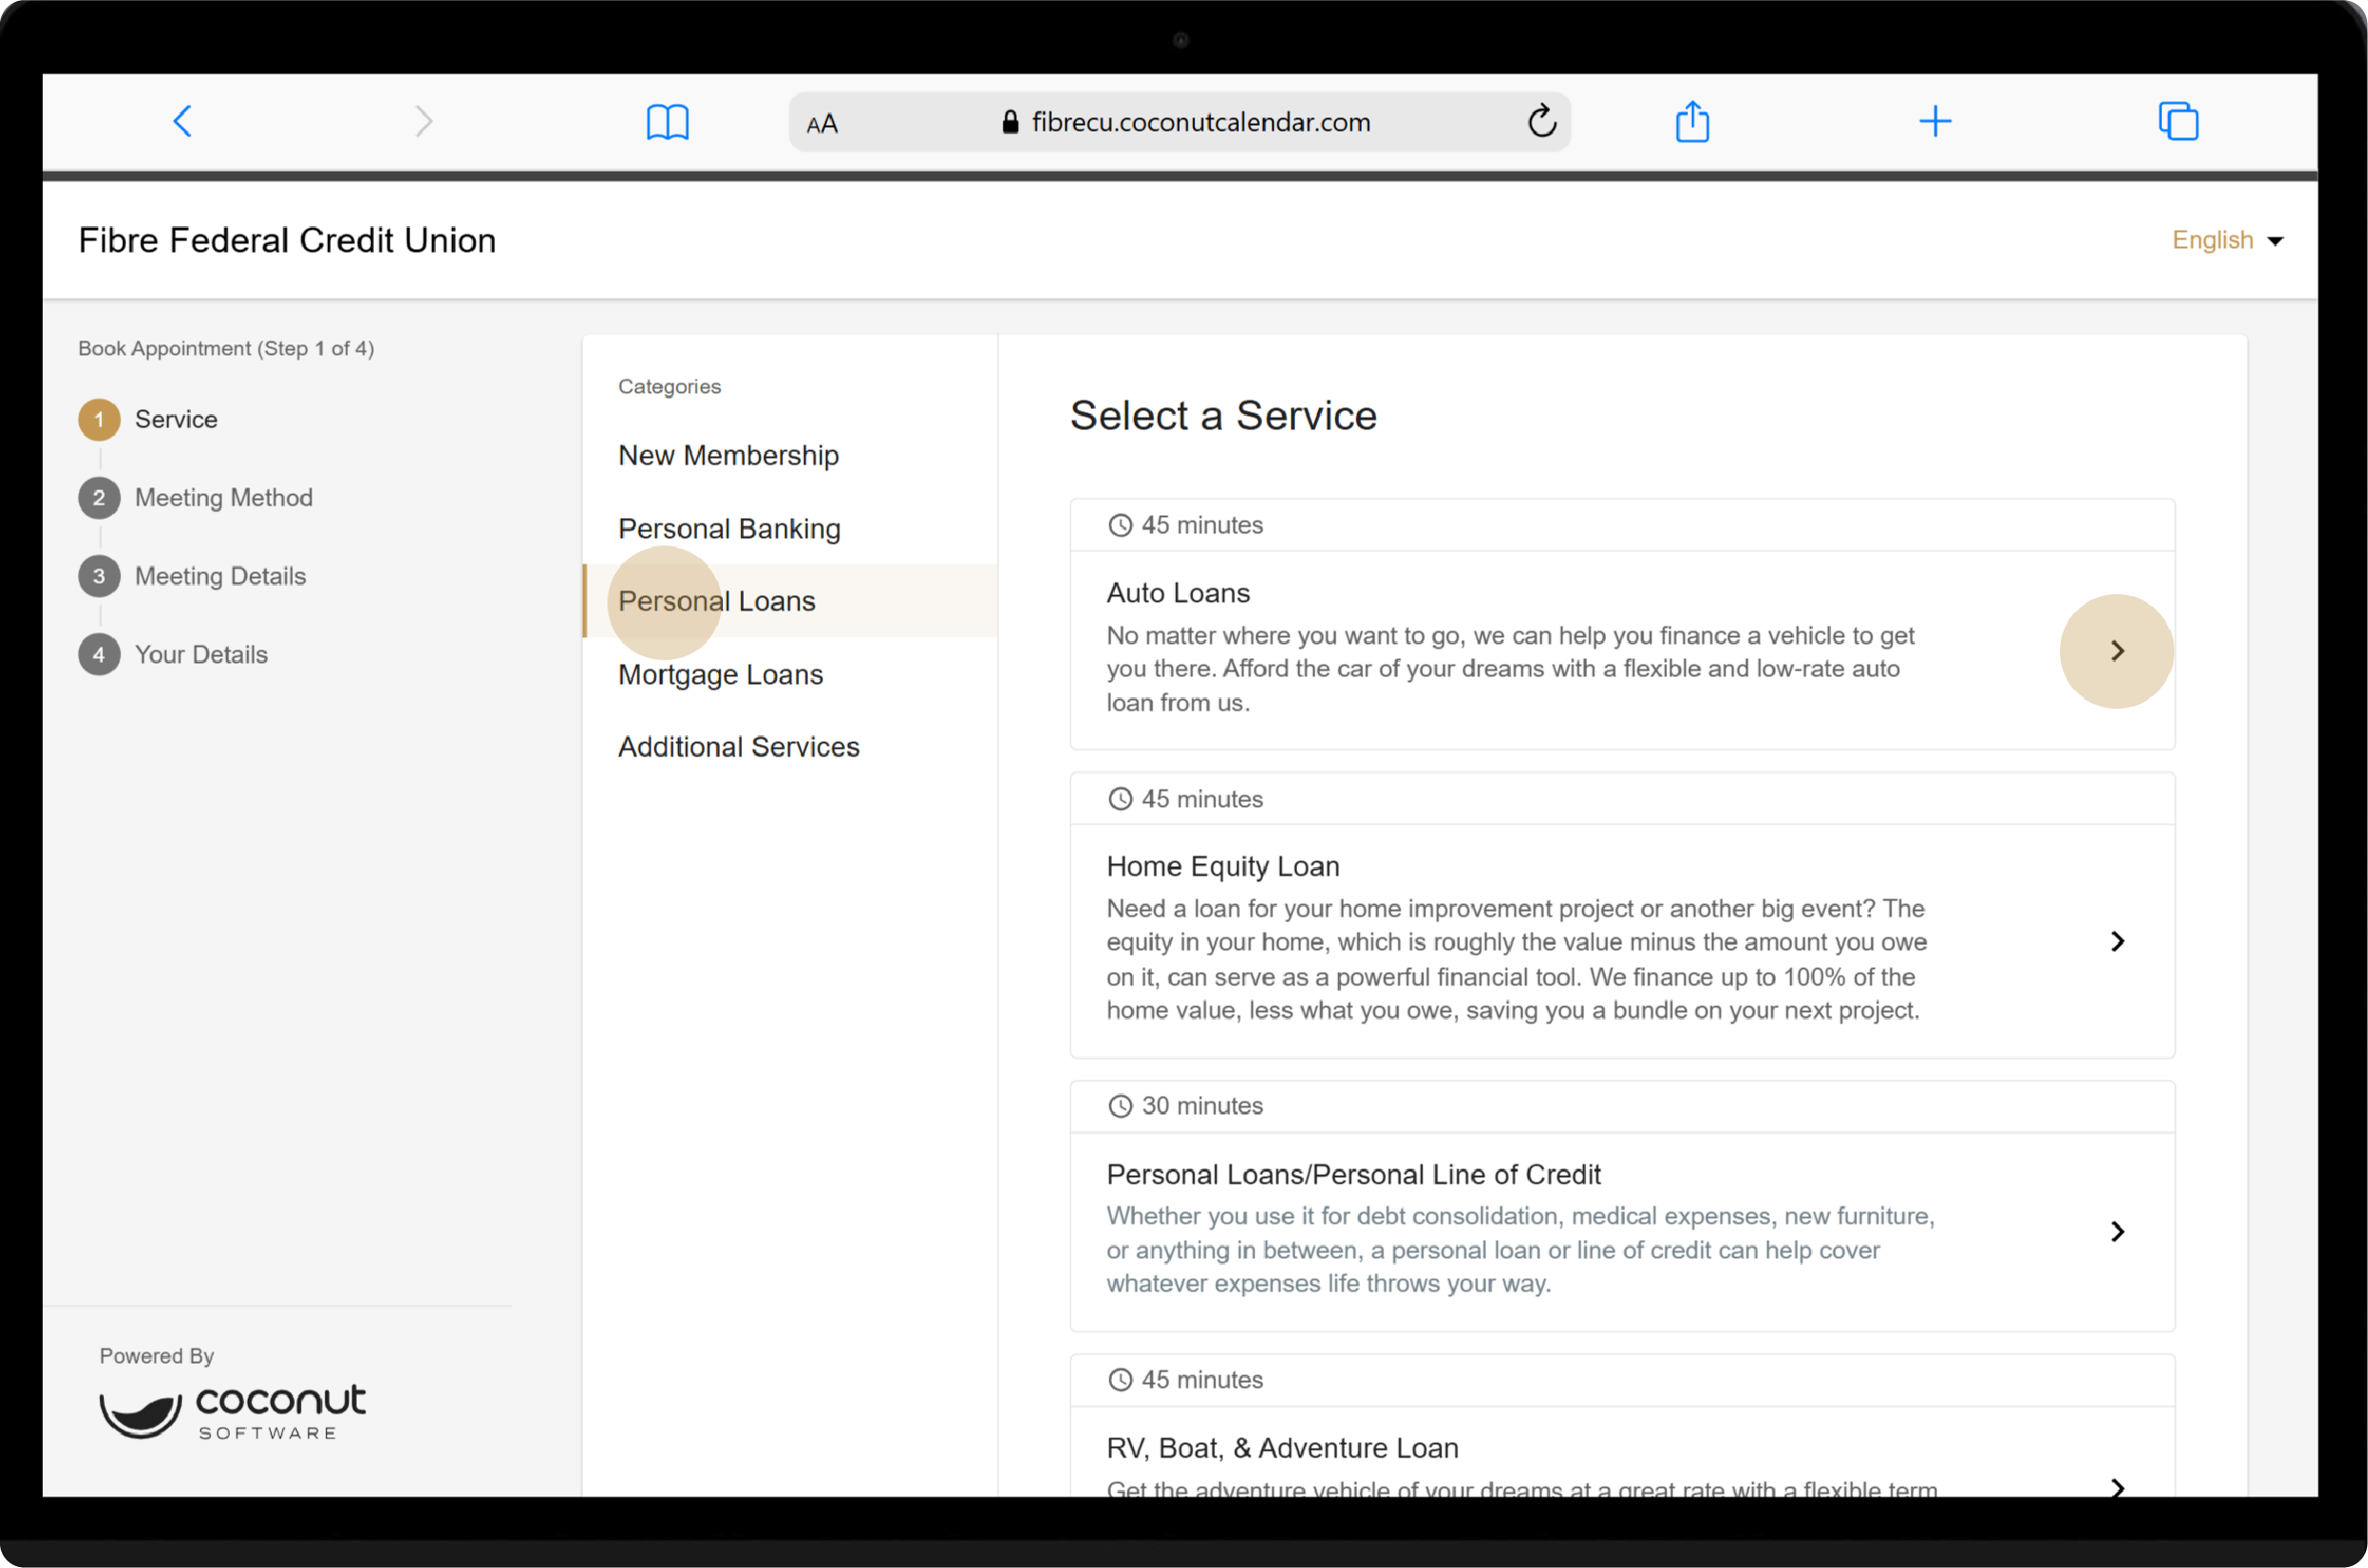
Task: Click the Auto Loans description paragraph
Action: 1510,669
